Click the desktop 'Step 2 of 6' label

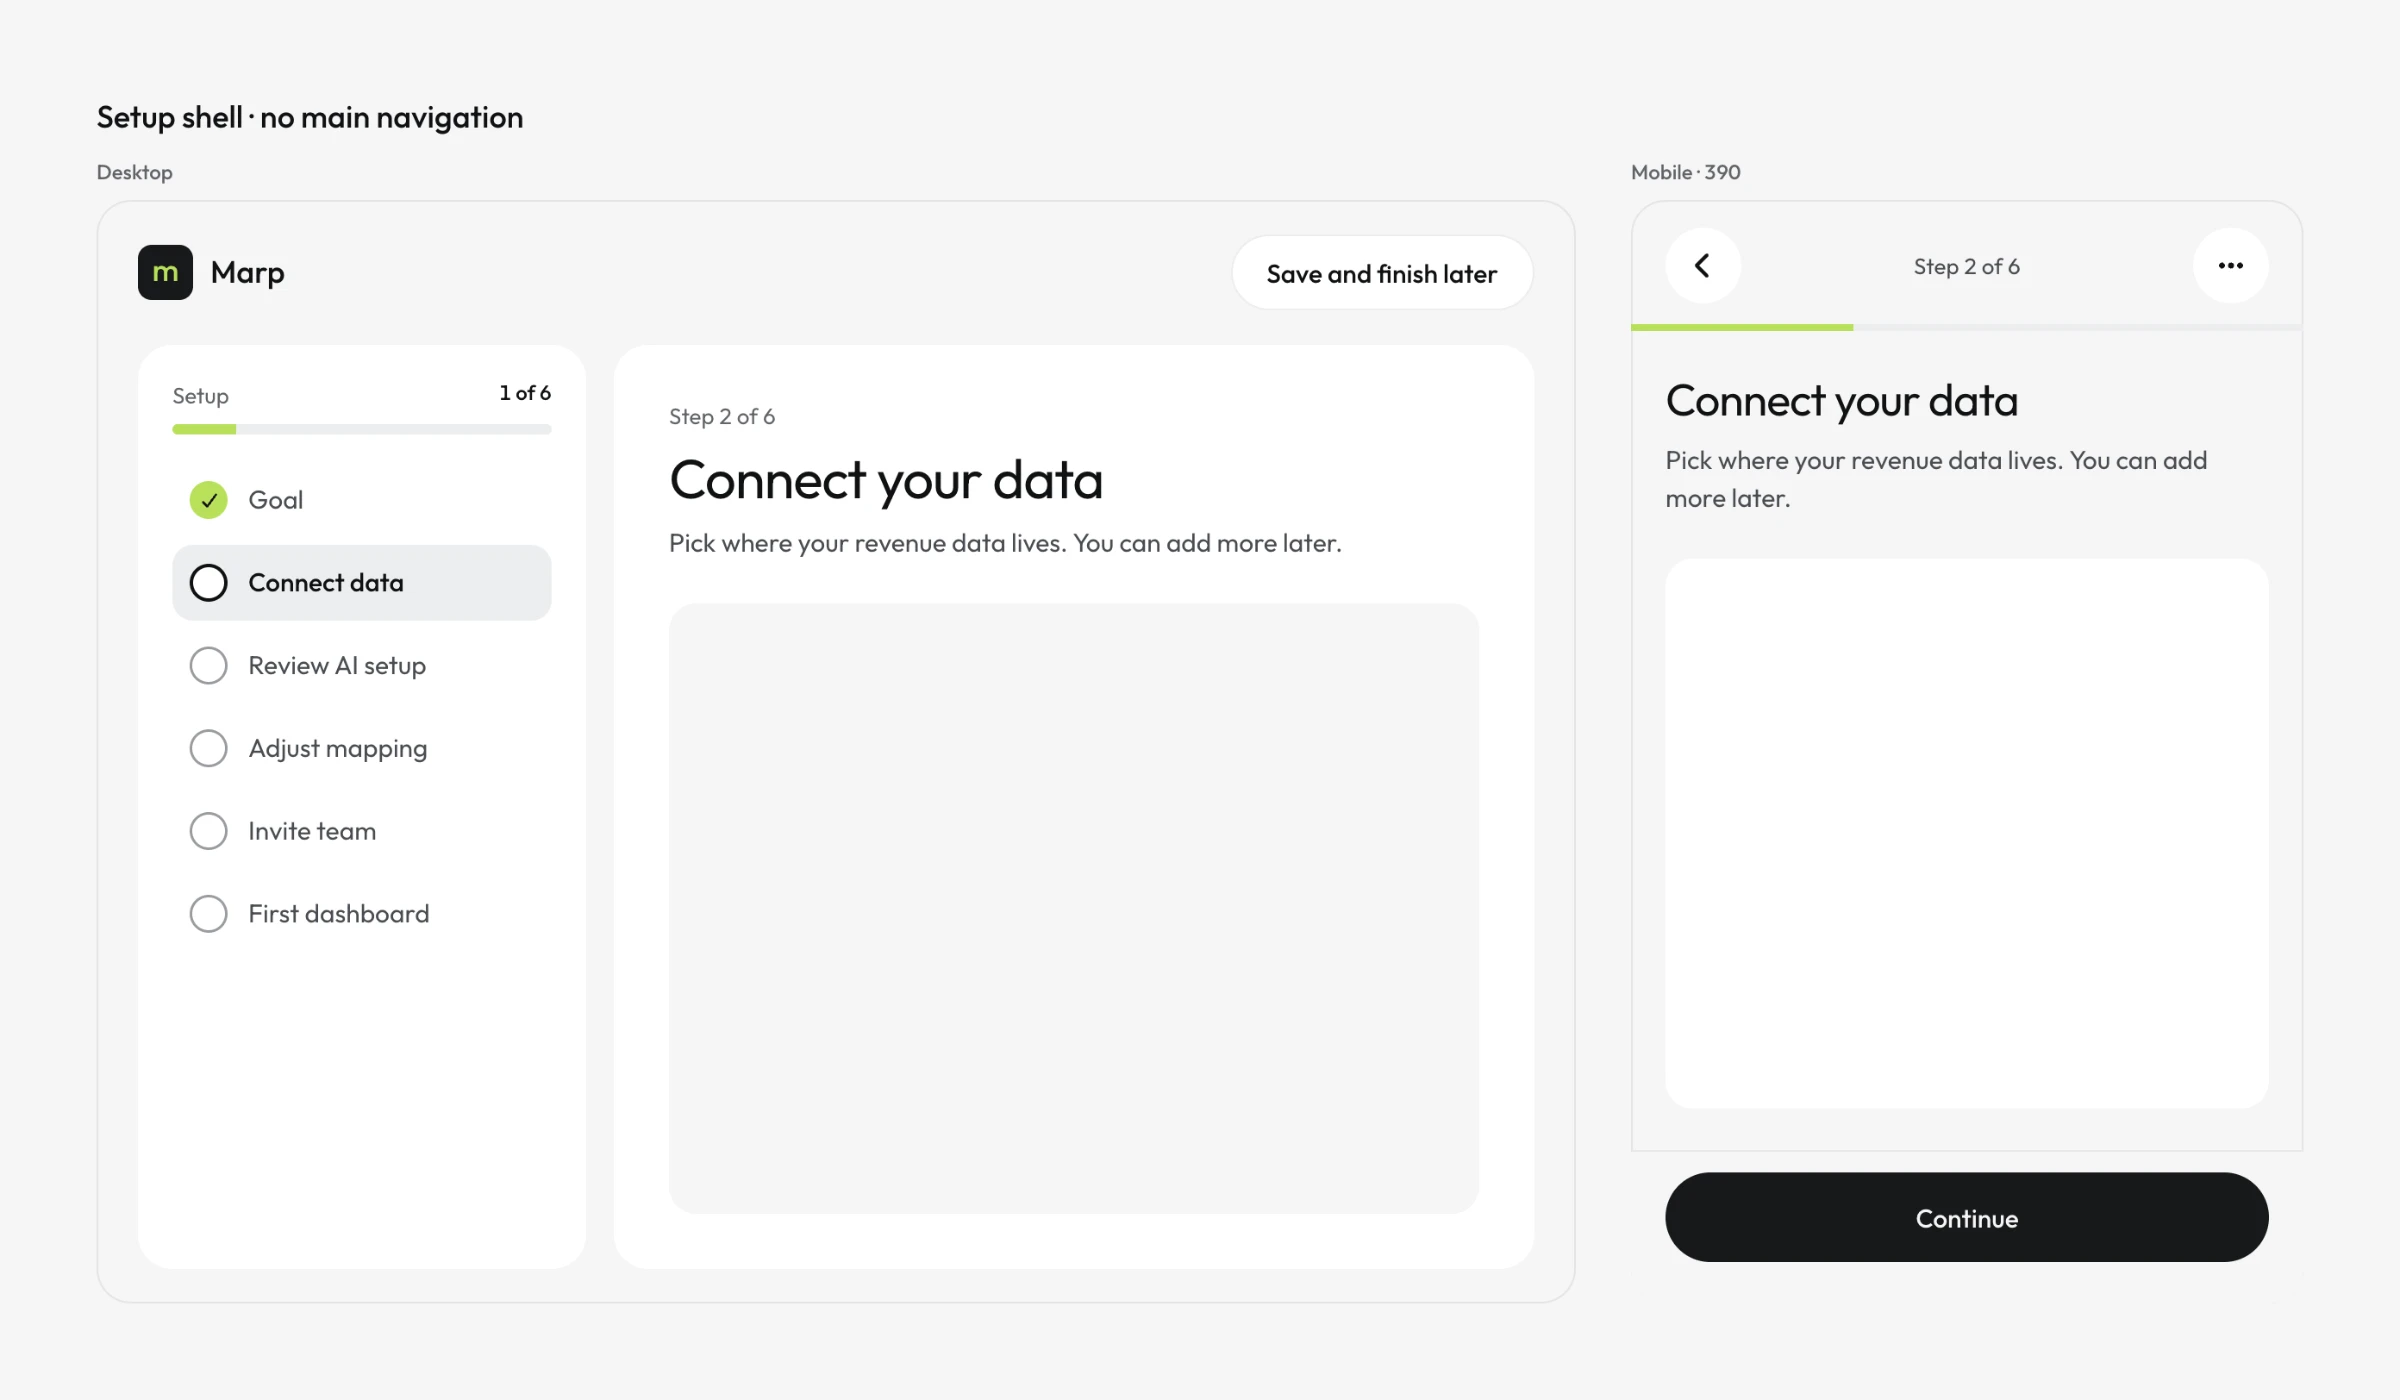point(722,417)
